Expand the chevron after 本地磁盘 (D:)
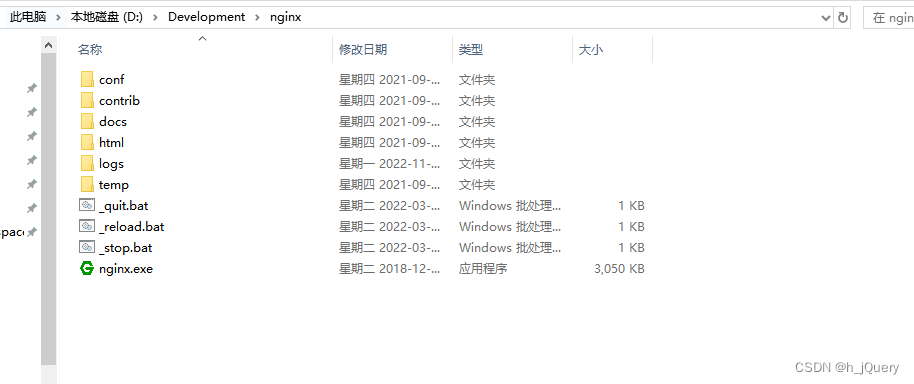The image size is (914, 384). click(155, 17)
